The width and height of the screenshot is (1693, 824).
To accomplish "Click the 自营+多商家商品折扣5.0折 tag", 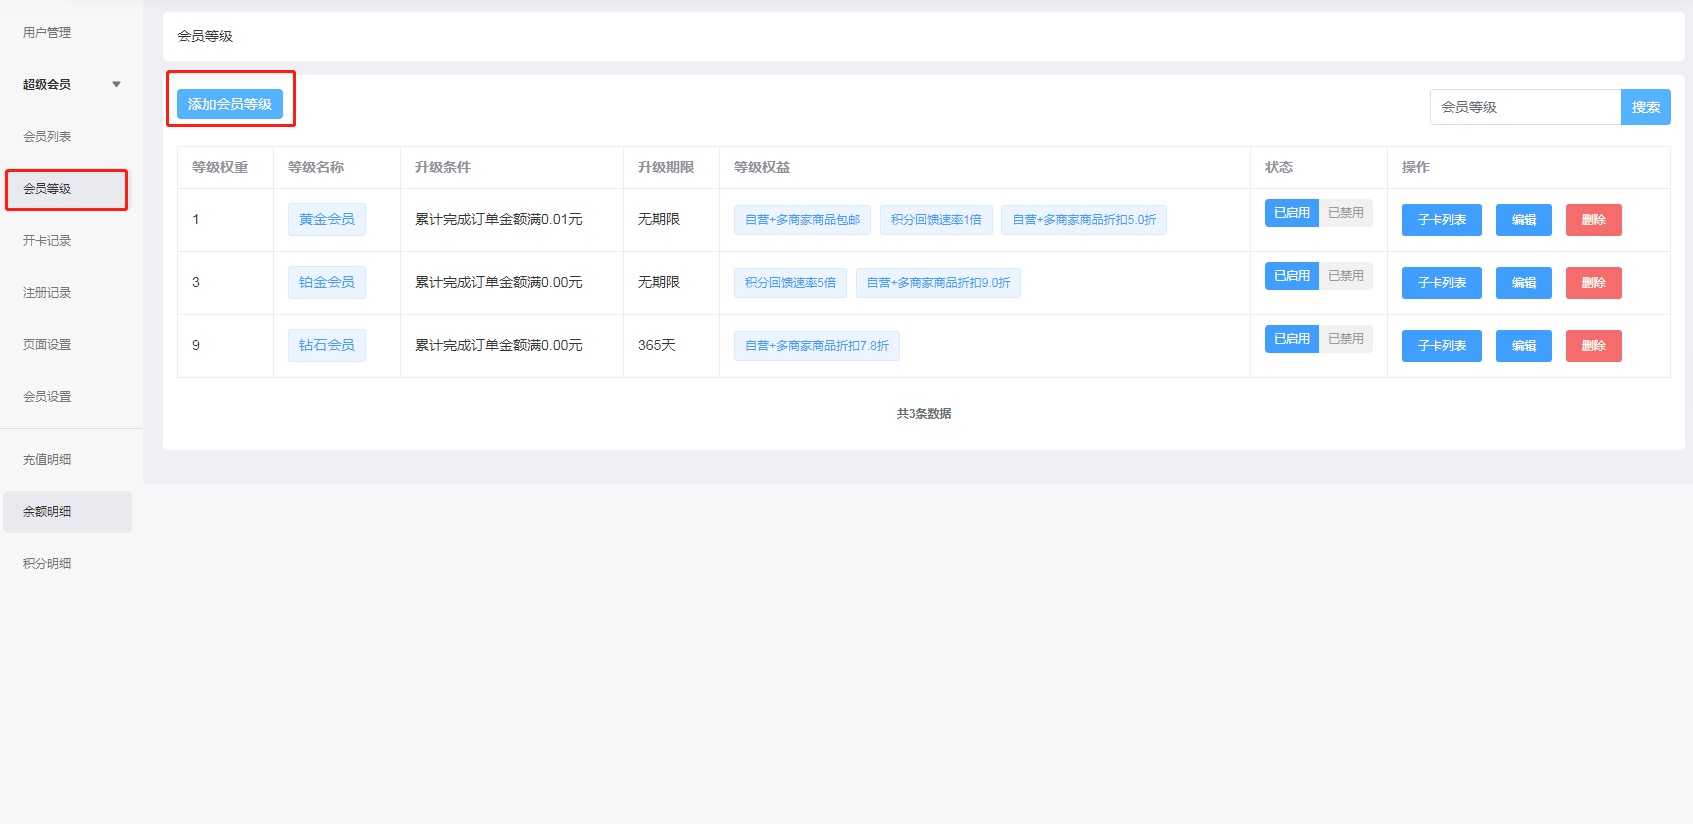I will click(1084, 220).
